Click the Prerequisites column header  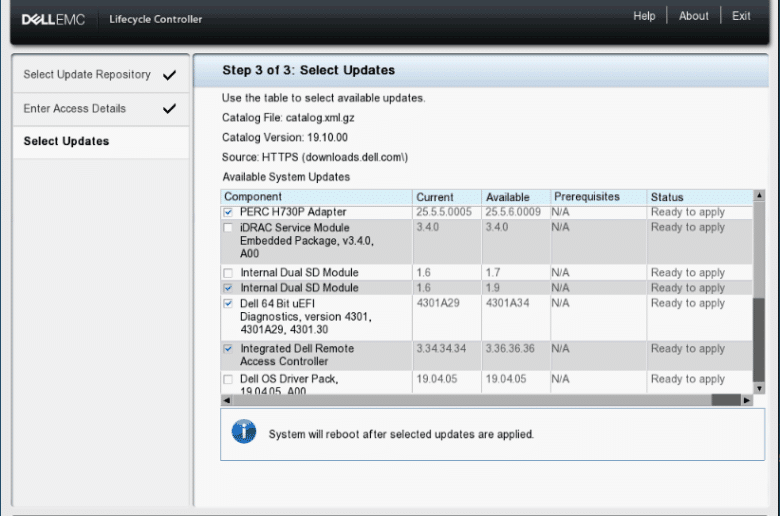pos(598,197)
